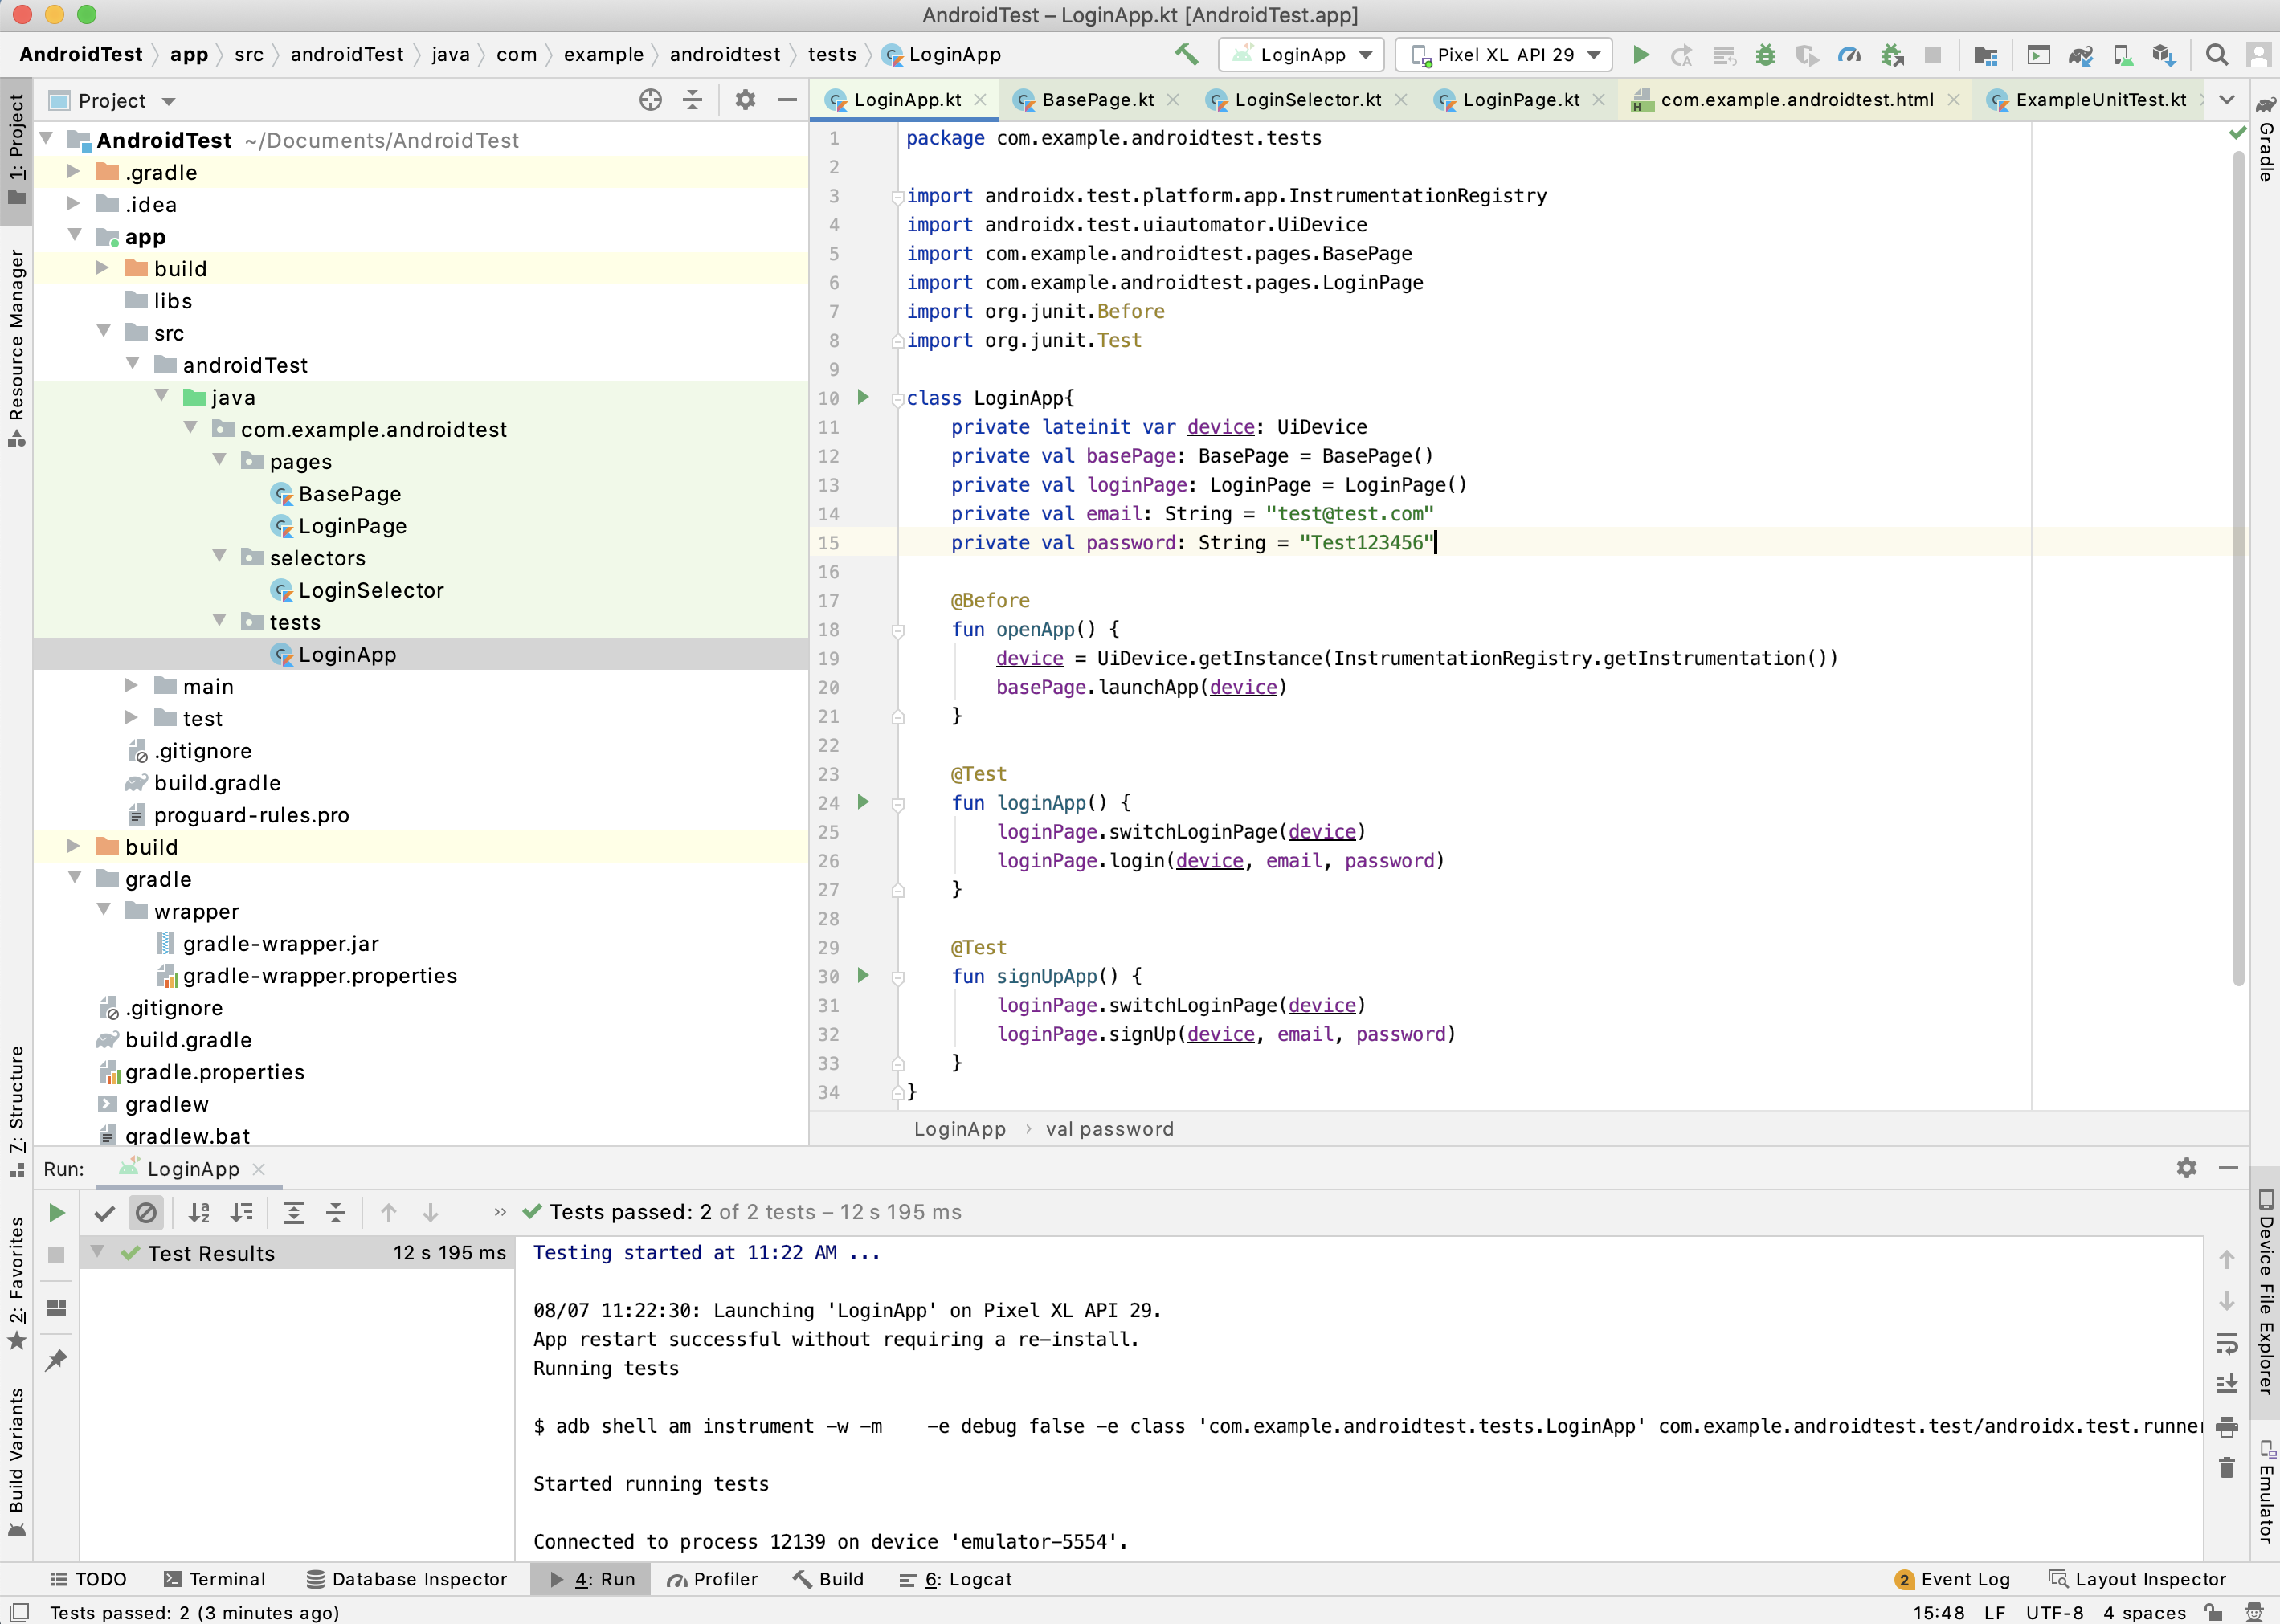Run the loginApp test via gutter icon

tap(863, 802)
